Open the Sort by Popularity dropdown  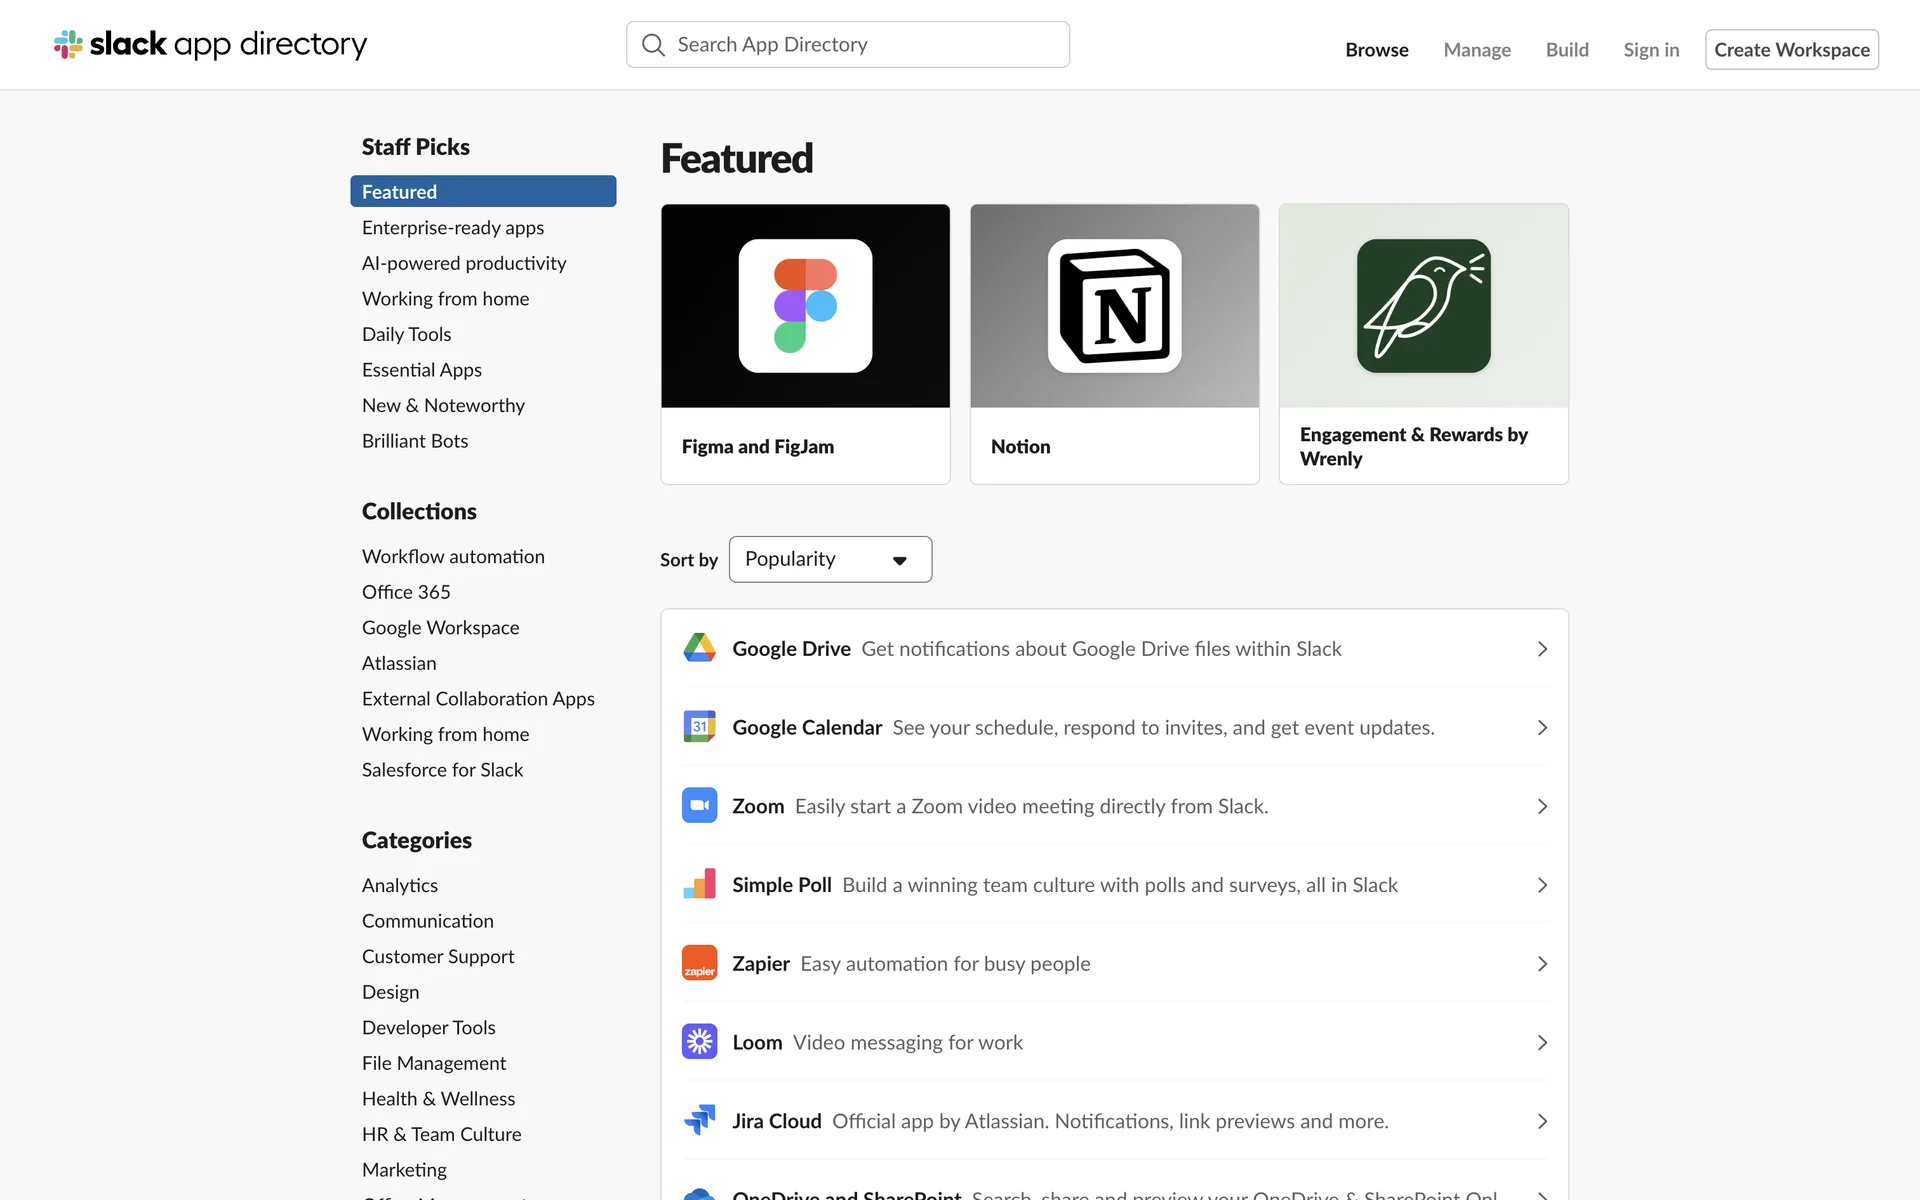(830, 559)
